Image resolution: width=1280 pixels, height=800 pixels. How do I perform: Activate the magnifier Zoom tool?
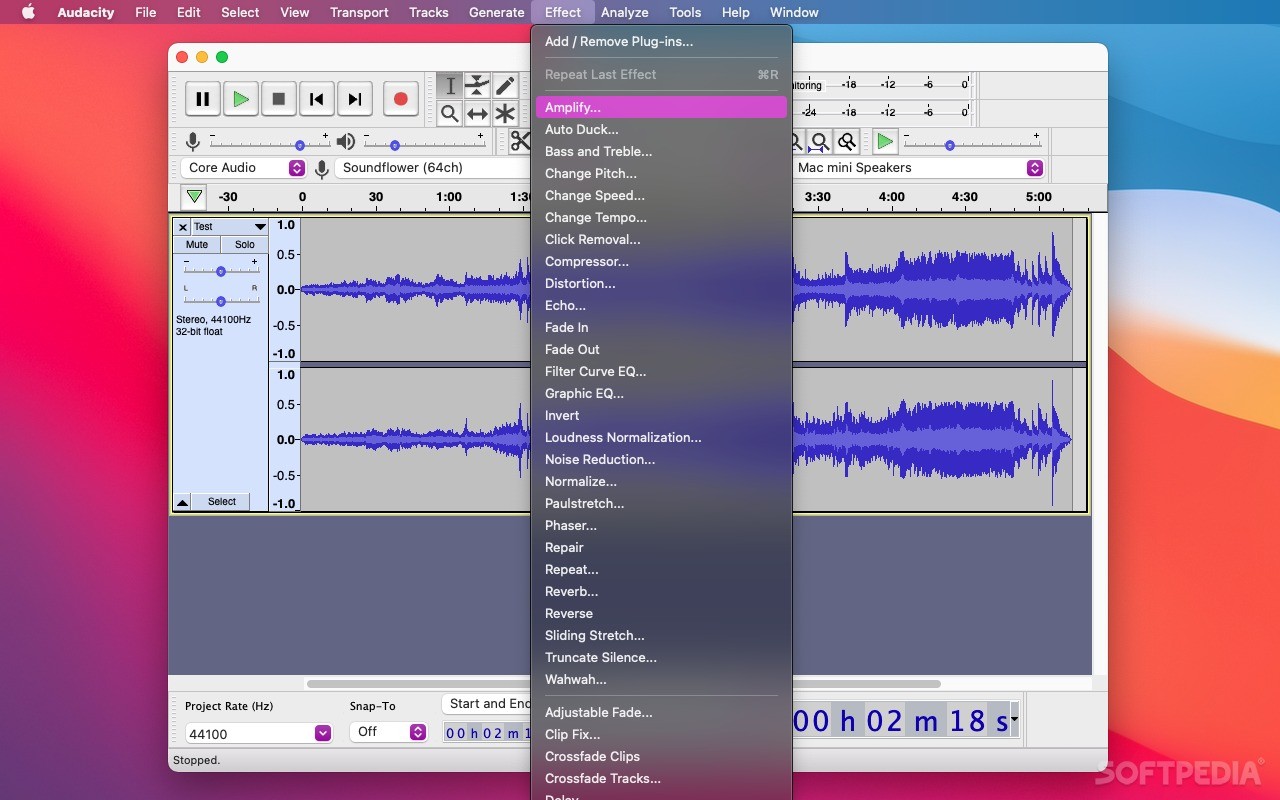tap(450, 113)
